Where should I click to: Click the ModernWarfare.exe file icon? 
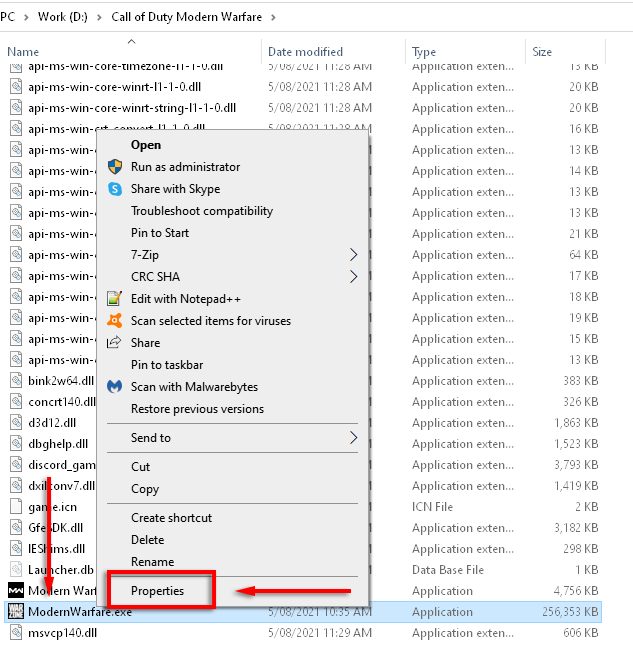pos(16,612)
